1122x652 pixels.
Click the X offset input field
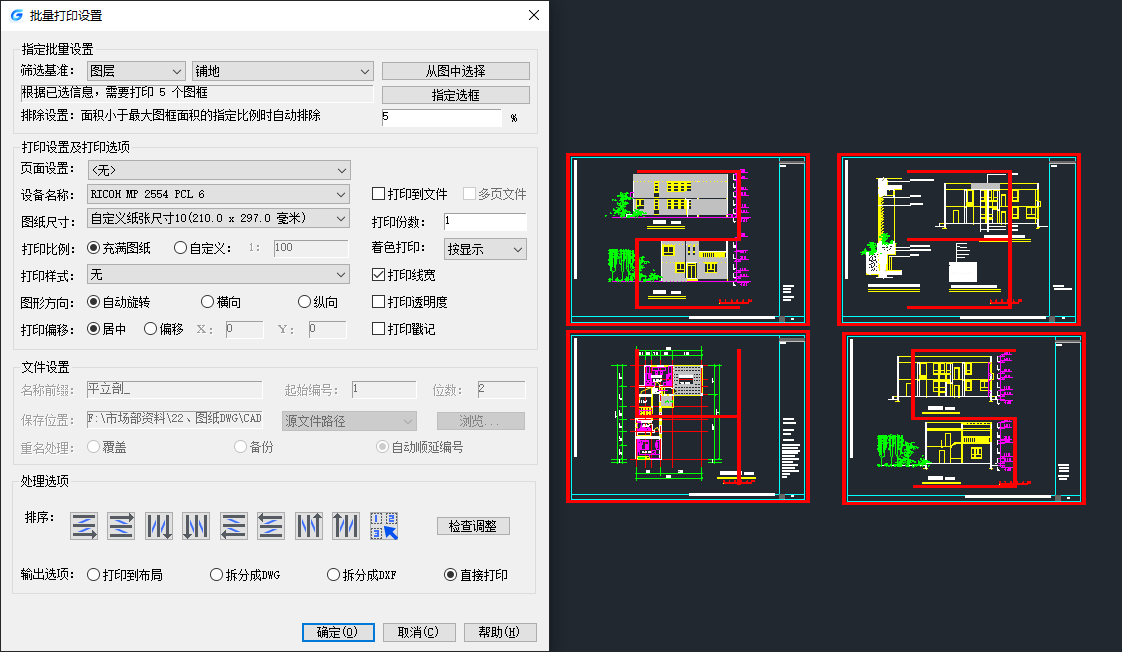pos(244,329)
